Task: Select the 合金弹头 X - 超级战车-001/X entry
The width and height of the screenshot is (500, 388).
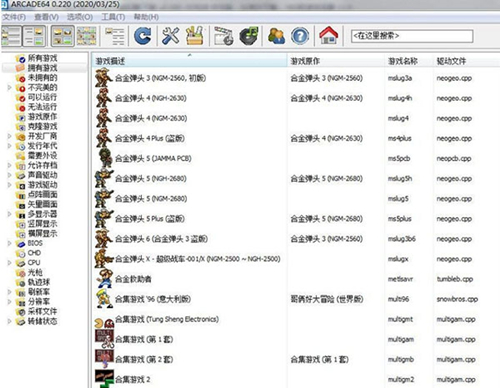Action: pyautogui.click(x=198, y=259)
